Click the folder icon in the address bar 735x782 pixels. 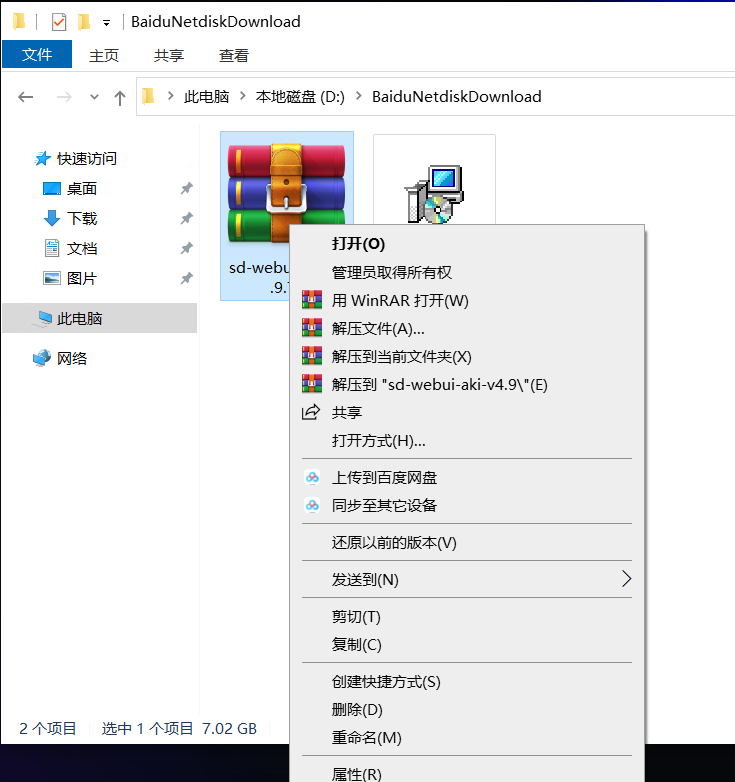click(148, 96)
